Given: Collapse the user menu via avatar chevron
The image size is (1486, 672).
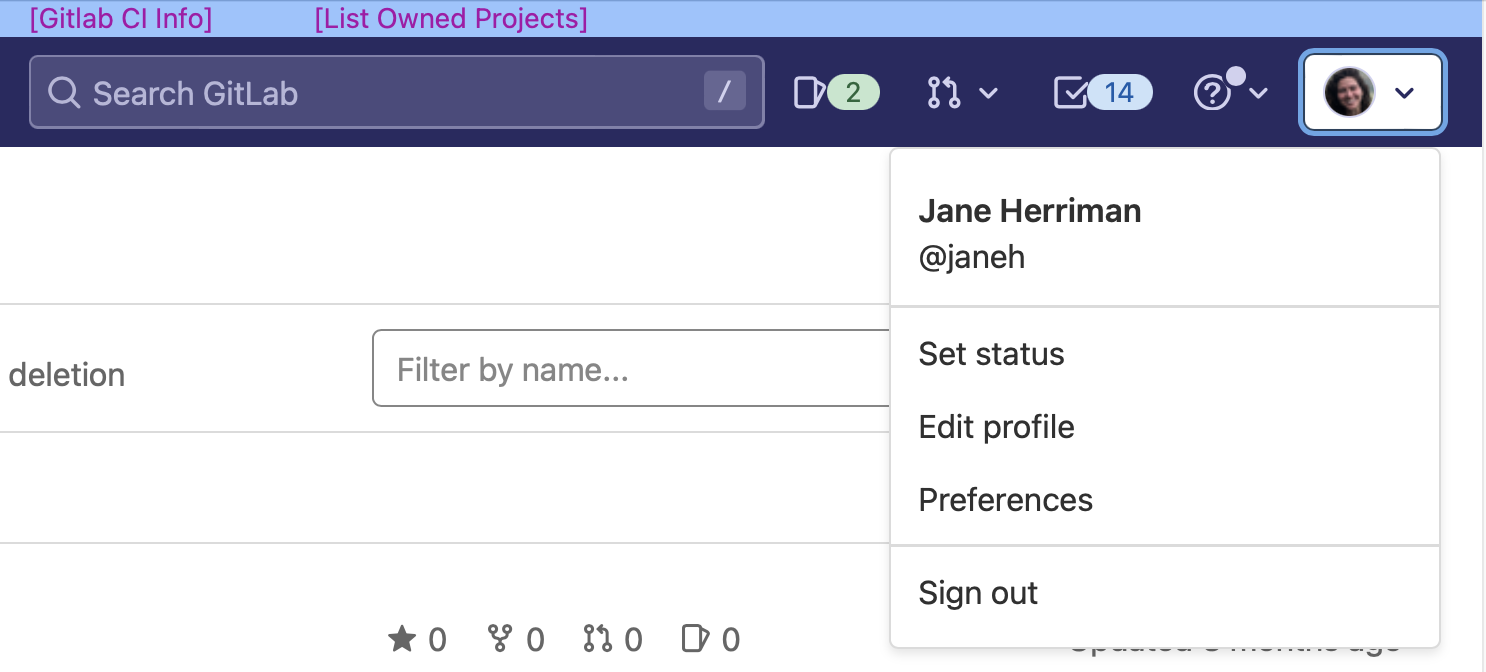Looking at the screenshot, I should 1404,93.
